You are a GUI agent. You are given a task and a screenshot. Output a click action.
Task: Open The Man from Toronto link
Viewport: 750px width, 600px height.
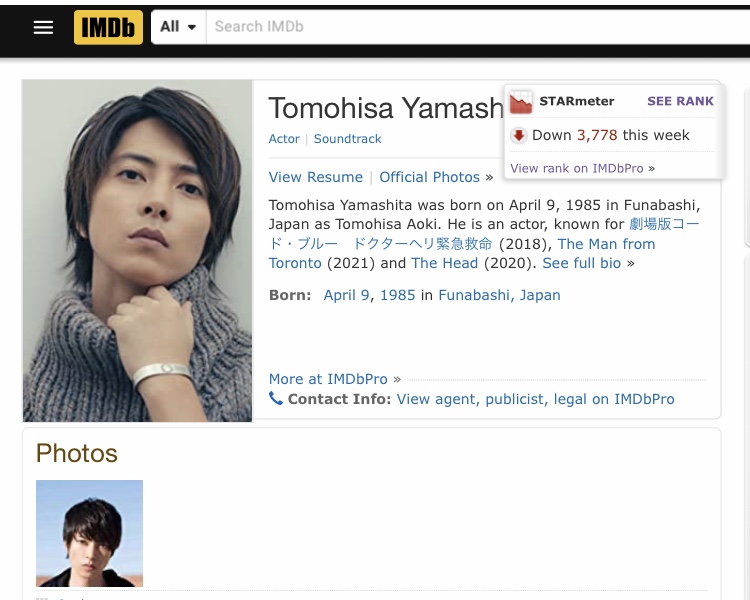(x=462, y=254)
